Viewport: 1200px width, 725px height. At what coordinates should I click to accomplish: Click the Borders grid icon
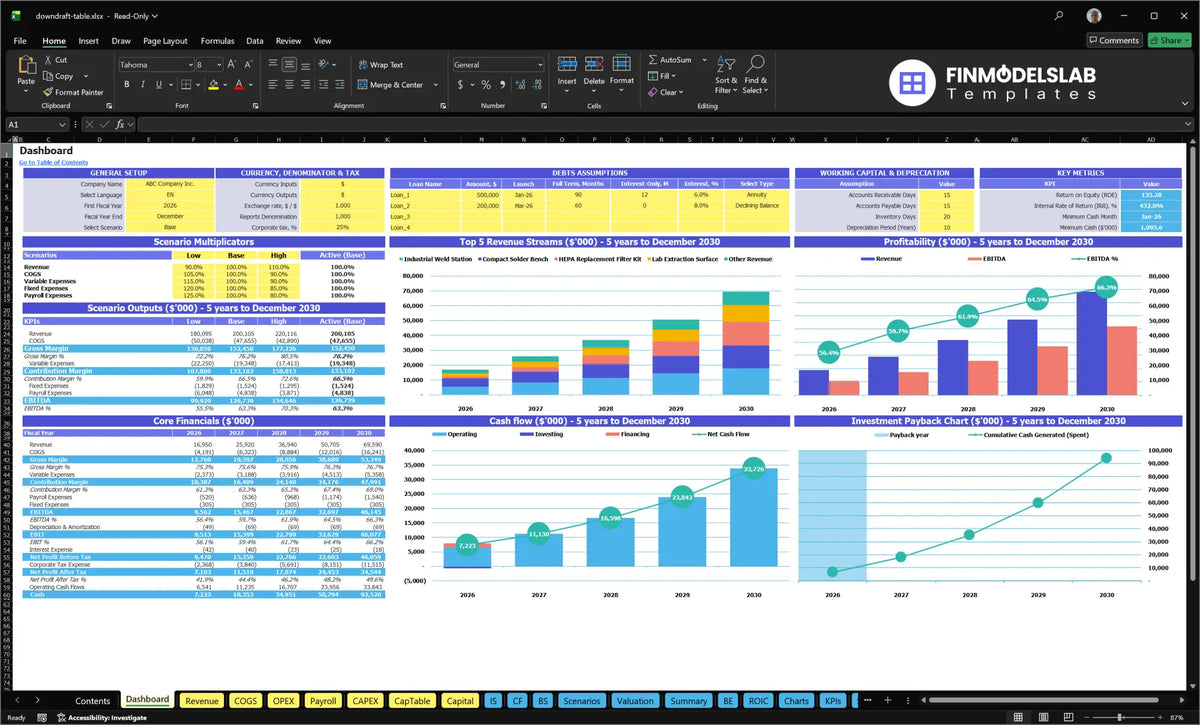click(x=186, y=84)
